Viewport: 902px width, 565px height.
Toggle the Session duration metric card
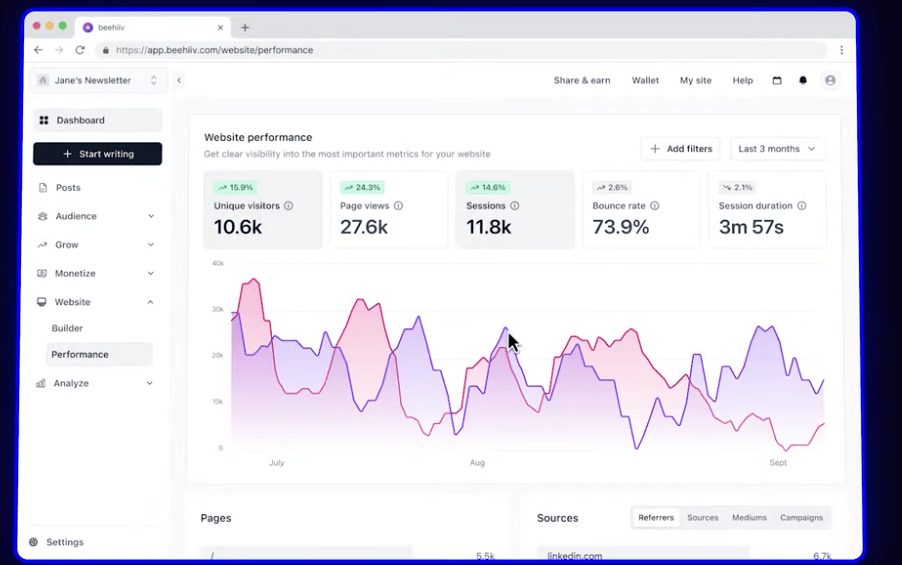(767, 210)
